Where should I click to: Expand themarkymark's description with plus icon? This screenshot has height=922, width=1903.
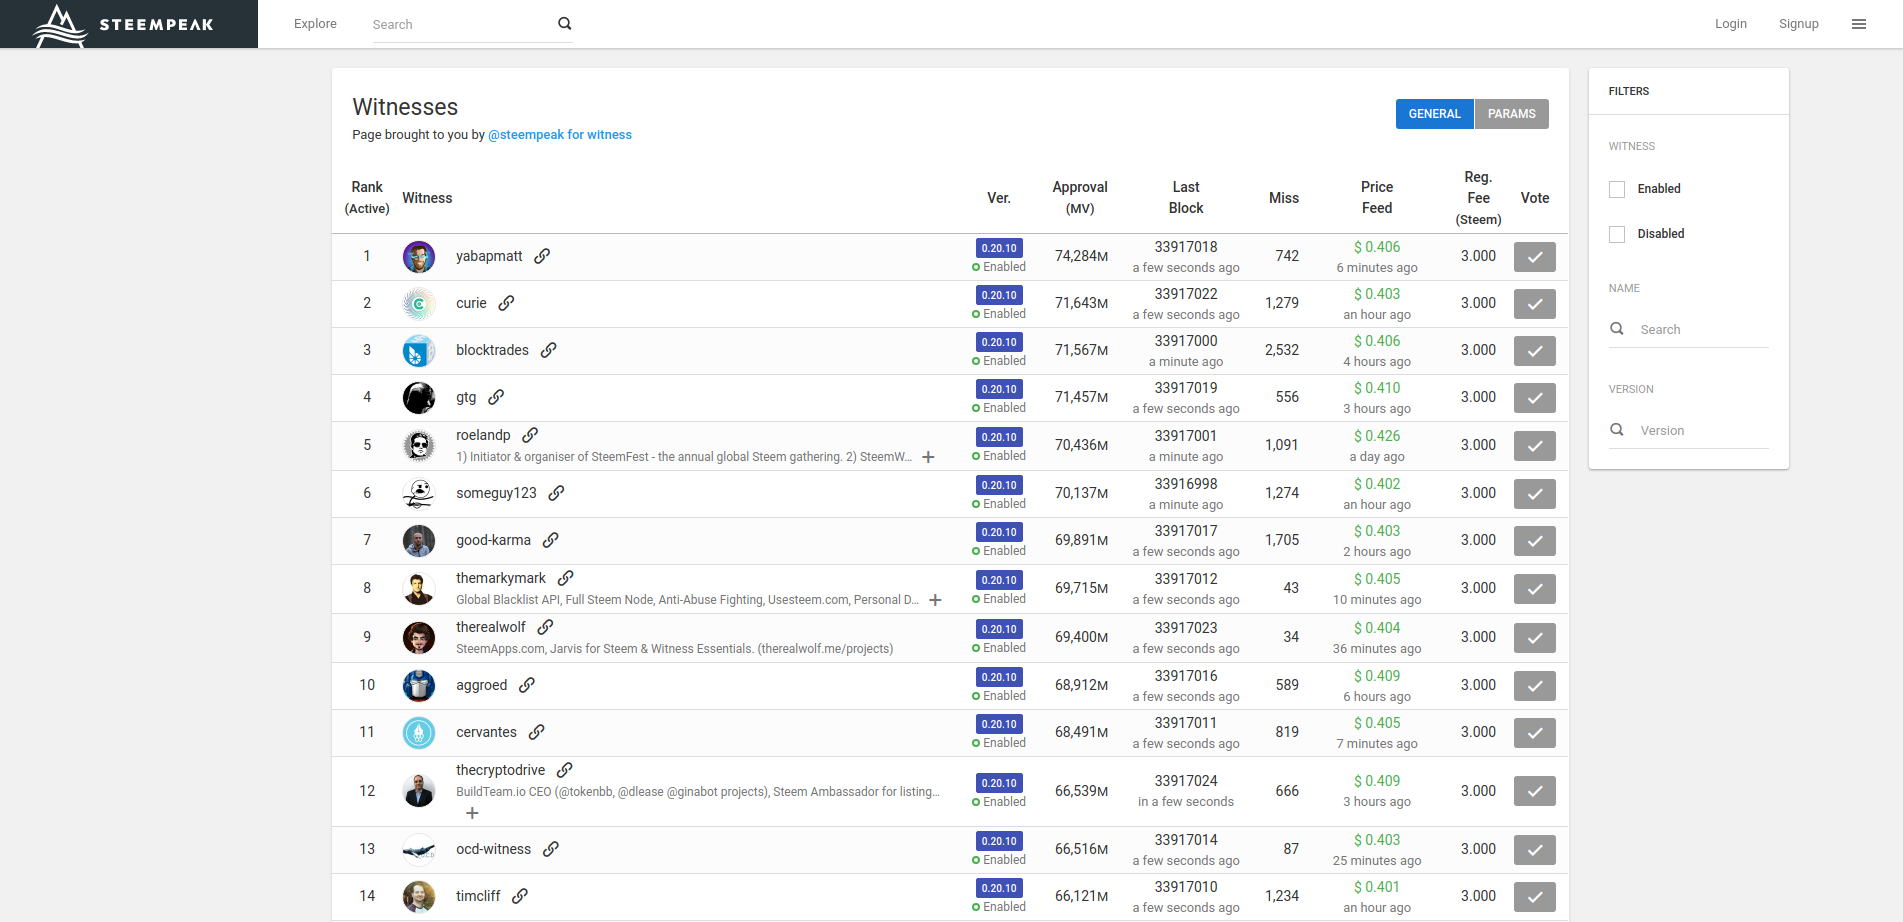tap(935, 600)
